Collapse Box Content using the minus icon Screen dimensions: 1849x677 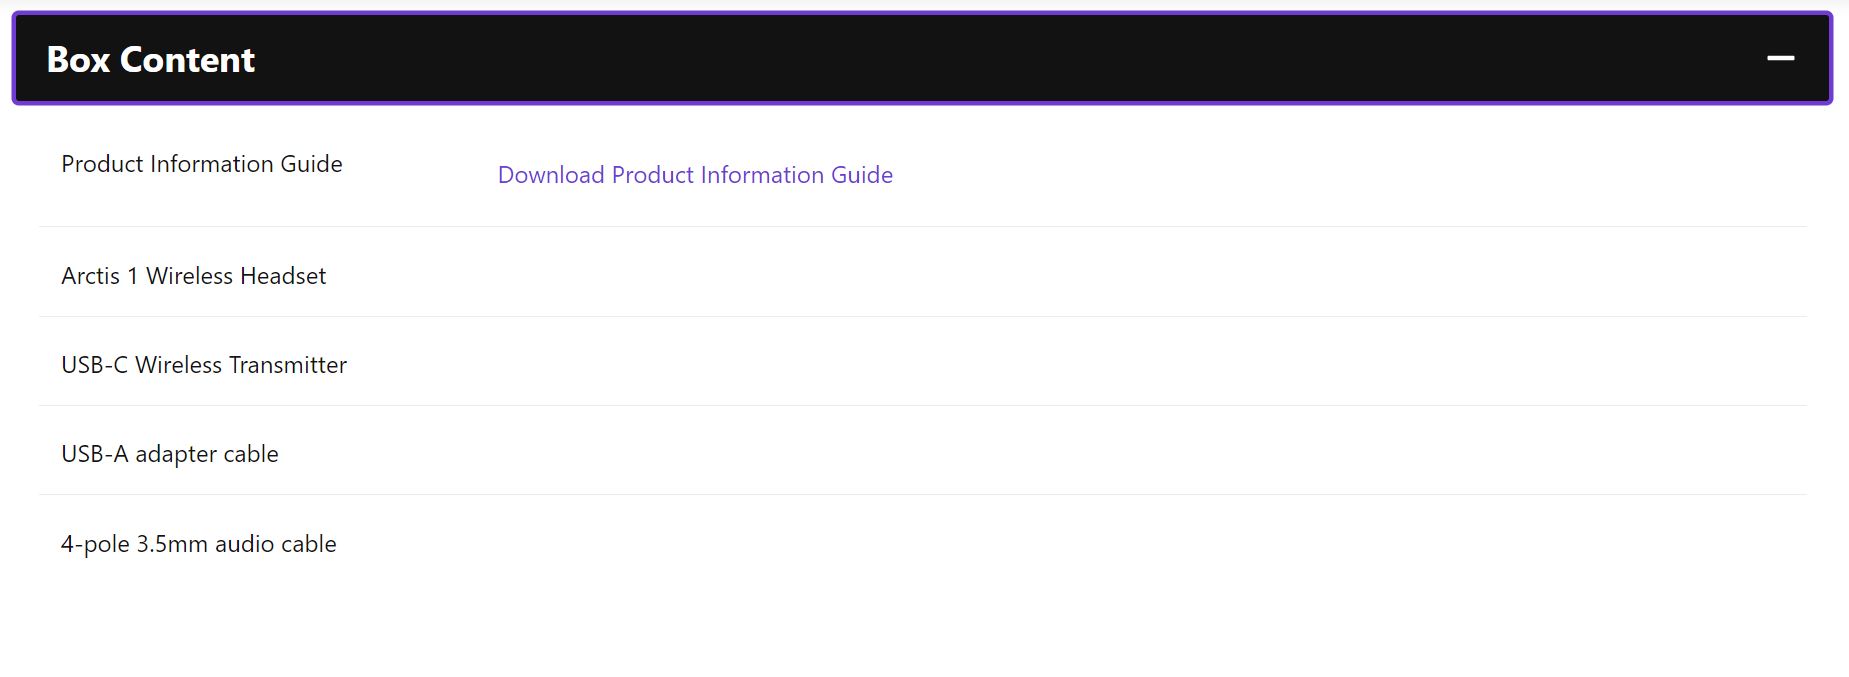click(x=1780, y=58)
